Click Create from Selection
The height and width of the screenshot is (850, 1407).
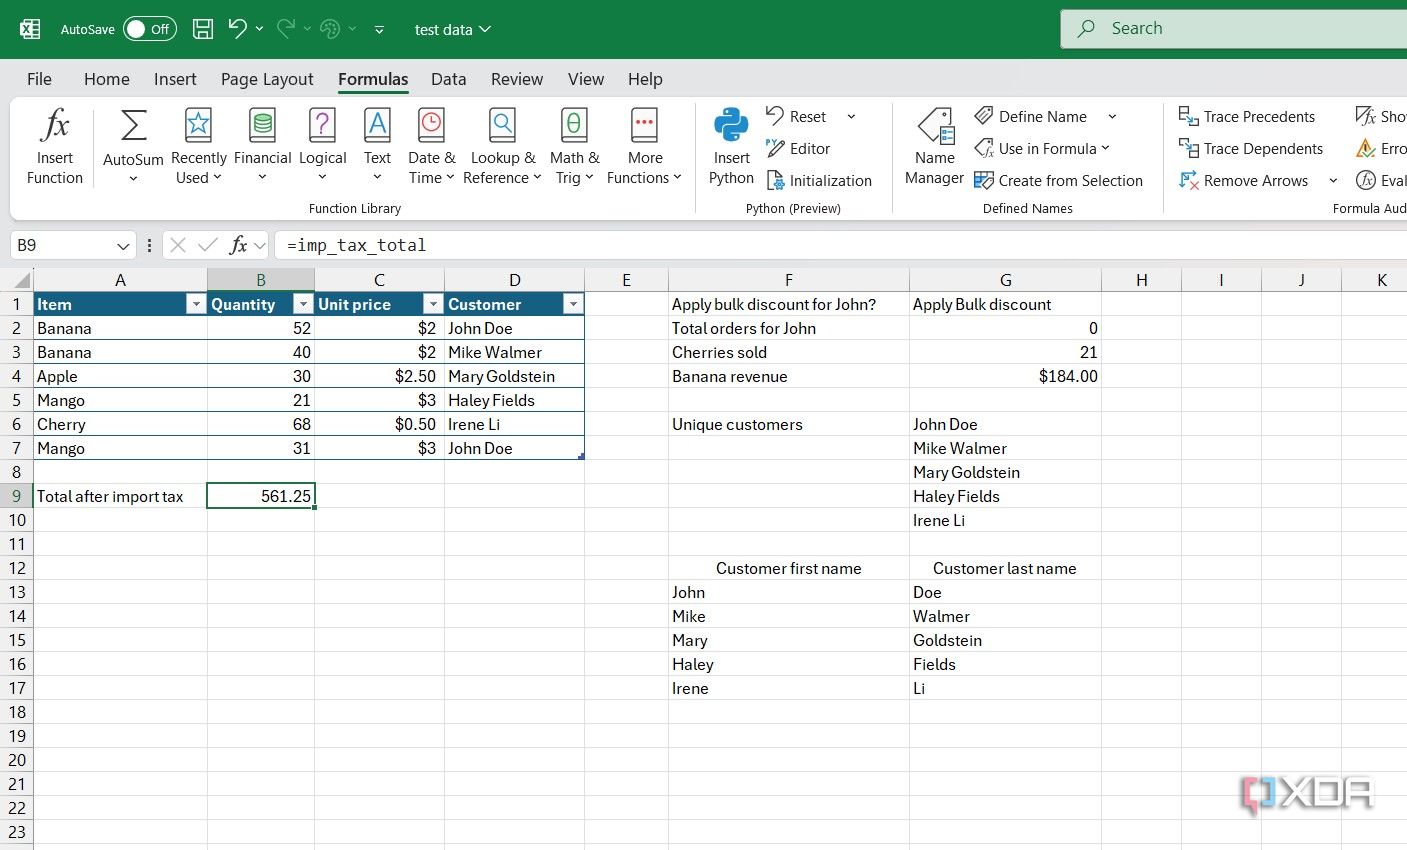coord(1059,181)
